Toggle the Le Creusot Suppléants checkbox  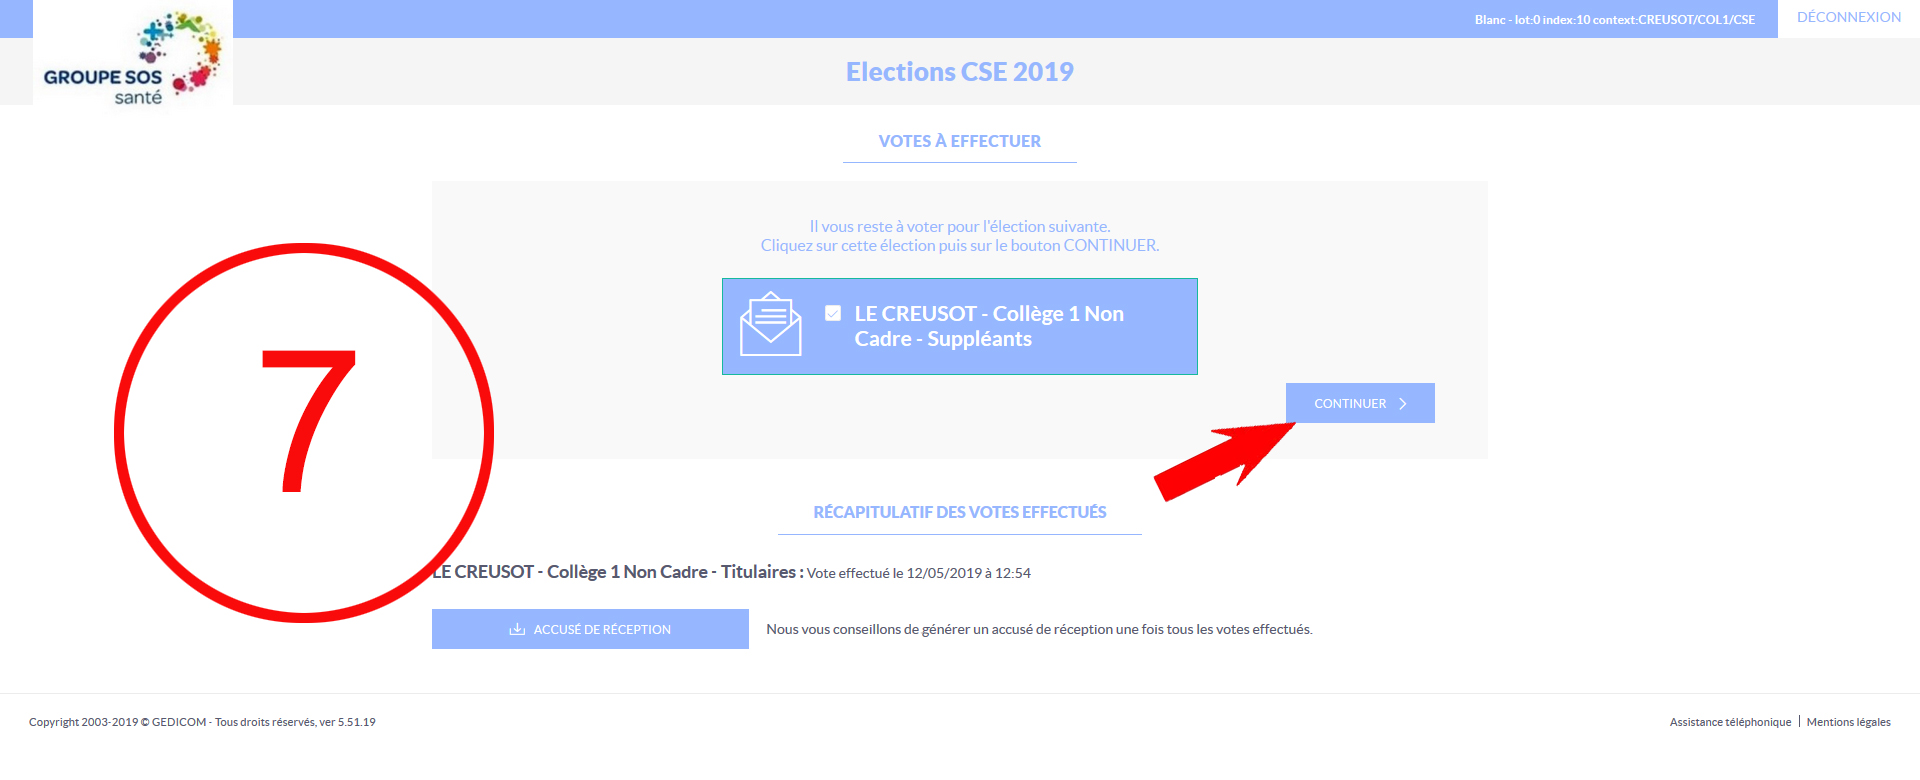tap(833, 313)
